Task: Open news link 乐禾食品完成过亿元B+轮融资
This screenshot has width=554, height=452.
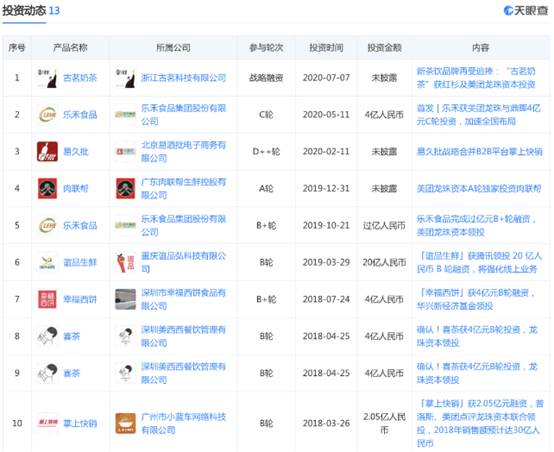Action: (476, 225)
